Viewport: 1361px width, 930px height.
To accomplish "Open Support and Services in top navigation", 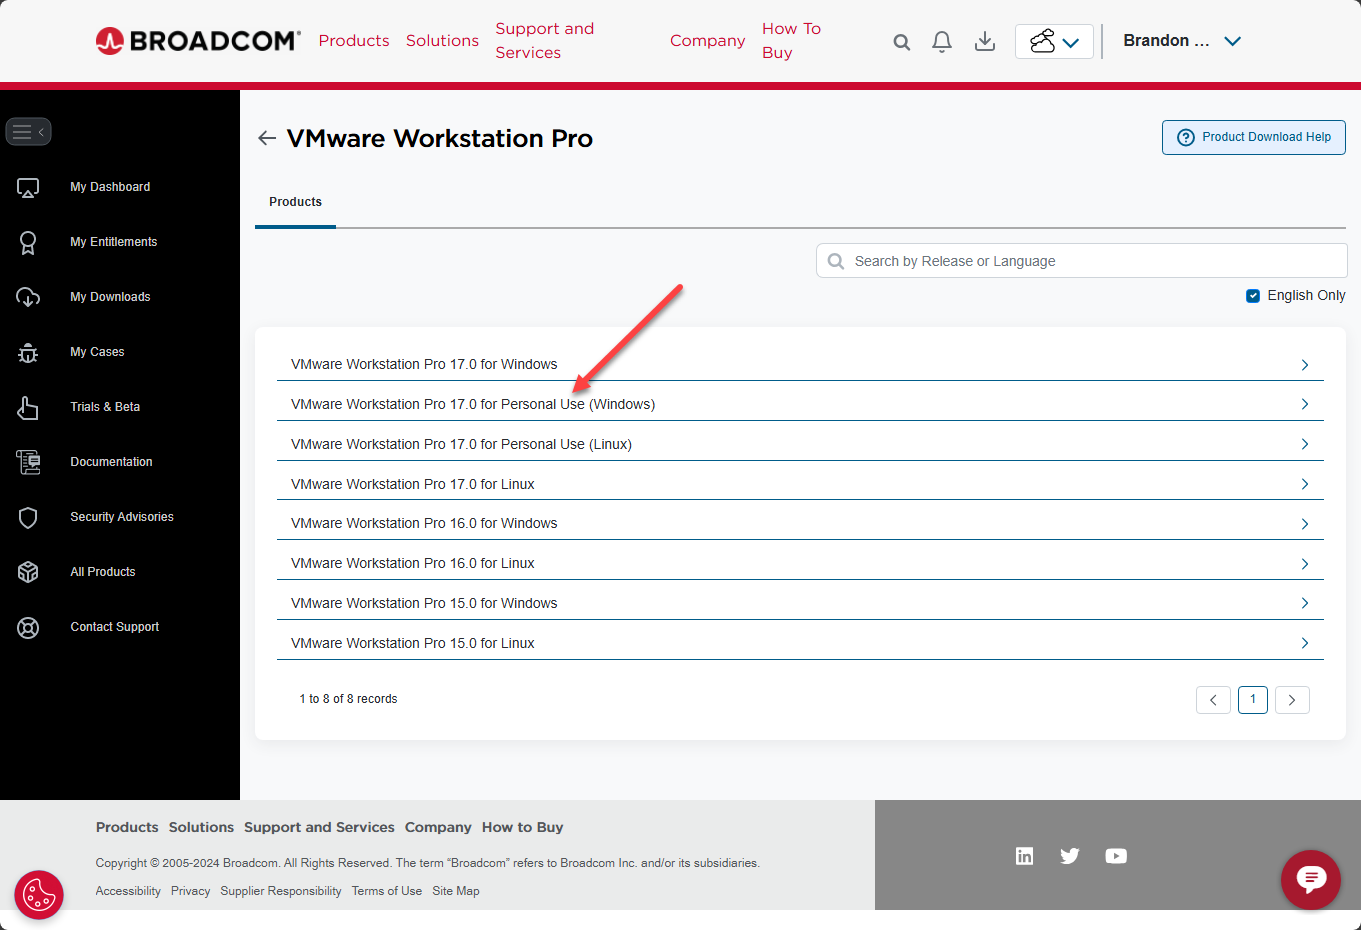I will [x=545, y=41].
